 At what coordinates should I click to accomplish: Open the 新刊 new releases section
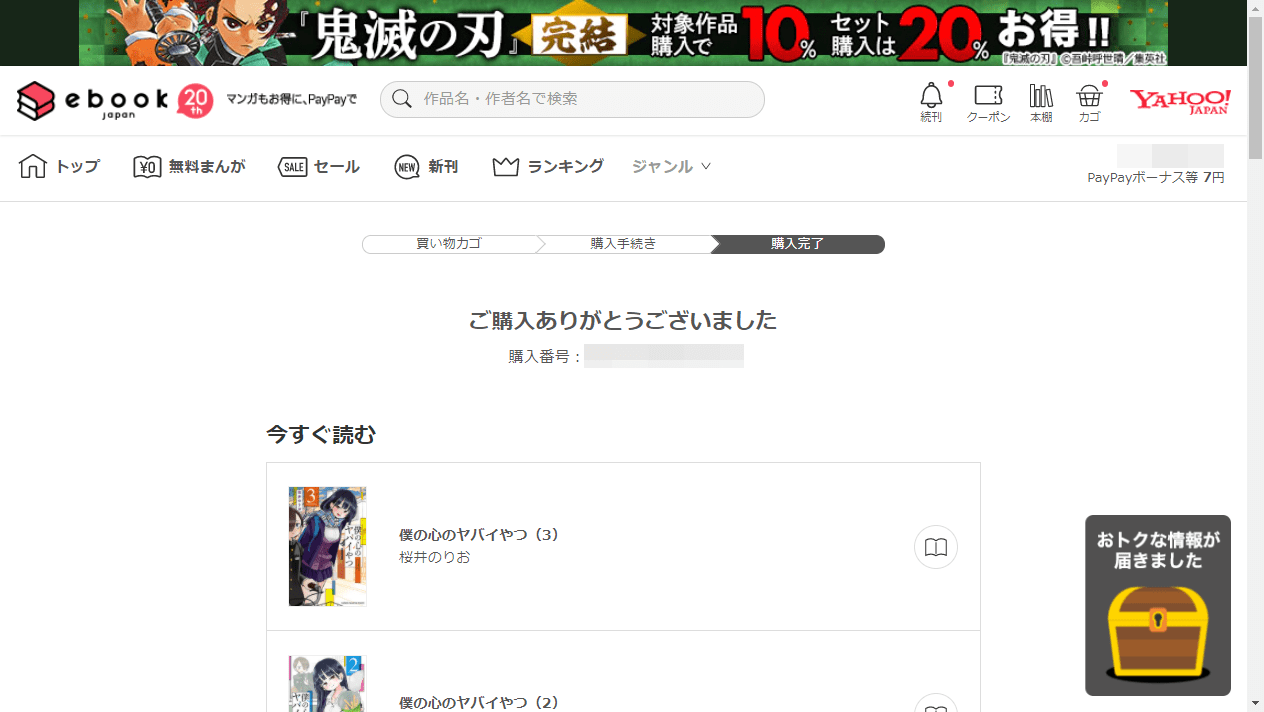(426, 167)
